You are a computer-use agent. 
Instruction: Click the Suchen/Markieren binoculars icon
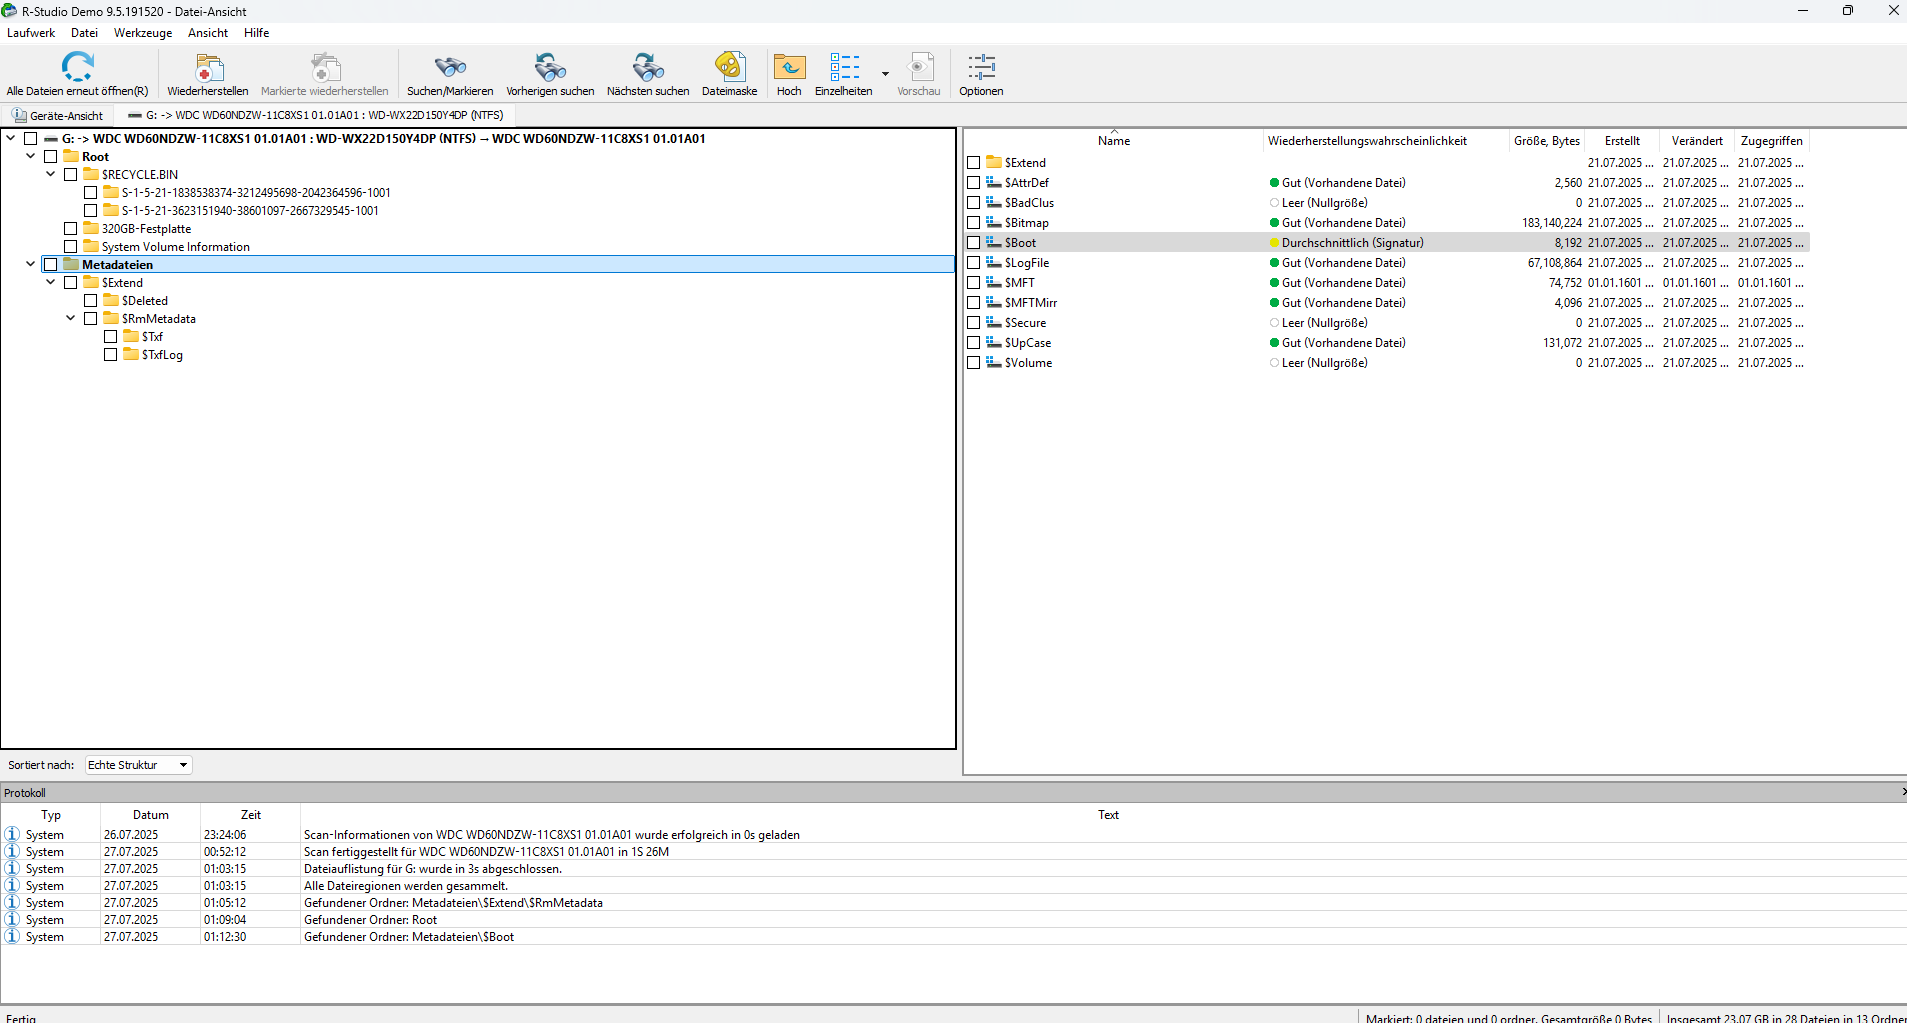(x=450, y=67)
